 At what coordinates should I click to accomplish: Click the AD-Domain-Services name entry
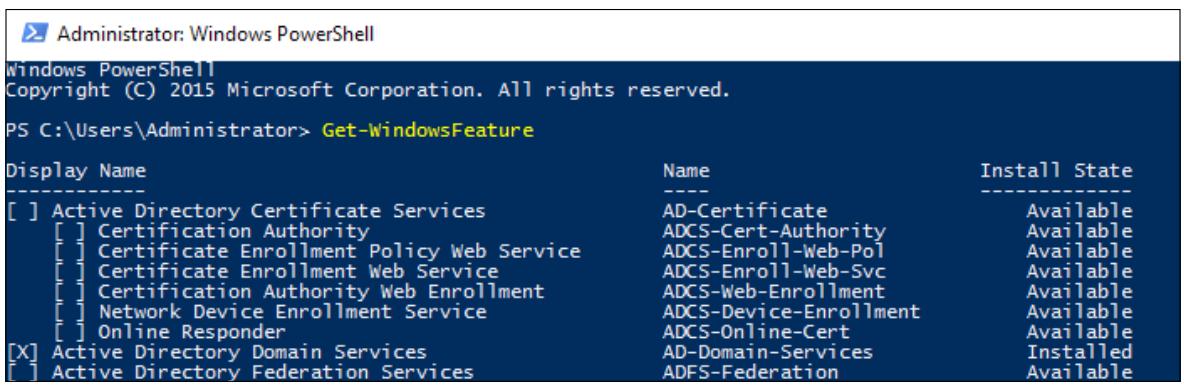(767, 353)
